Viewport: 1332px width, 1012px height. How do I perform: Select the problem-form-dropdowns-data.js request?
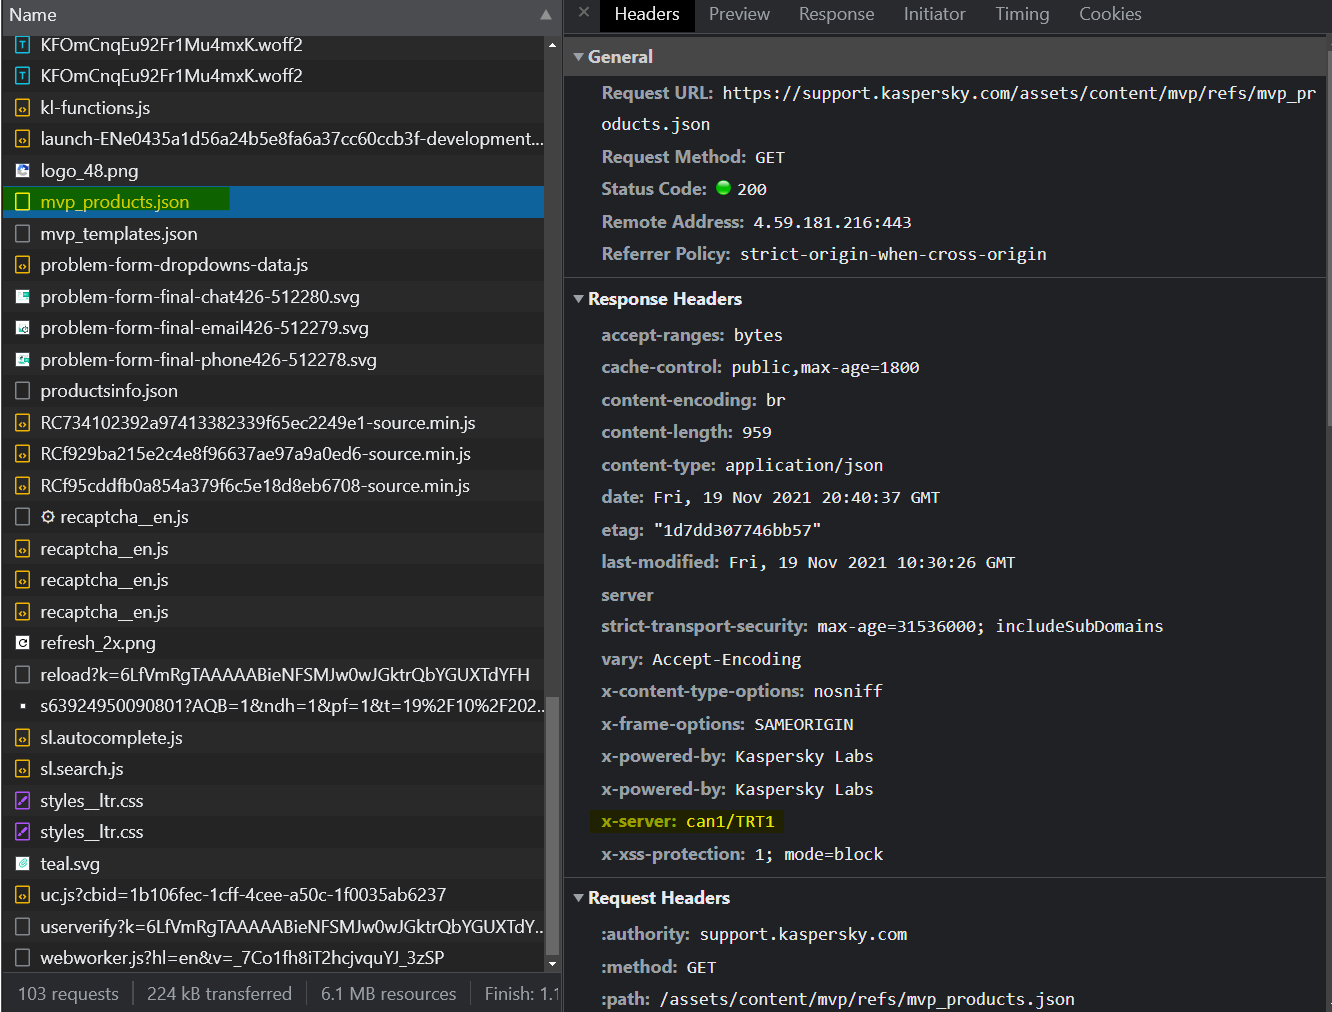pyautogui.click(x=174, y=265)
